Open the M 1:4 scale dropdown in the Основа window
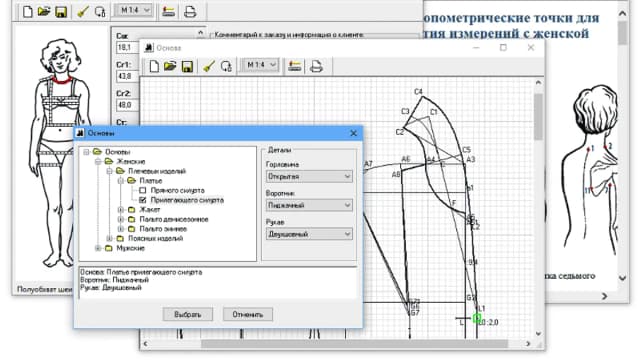Screen dimensions: 640x360 (261, 65)
